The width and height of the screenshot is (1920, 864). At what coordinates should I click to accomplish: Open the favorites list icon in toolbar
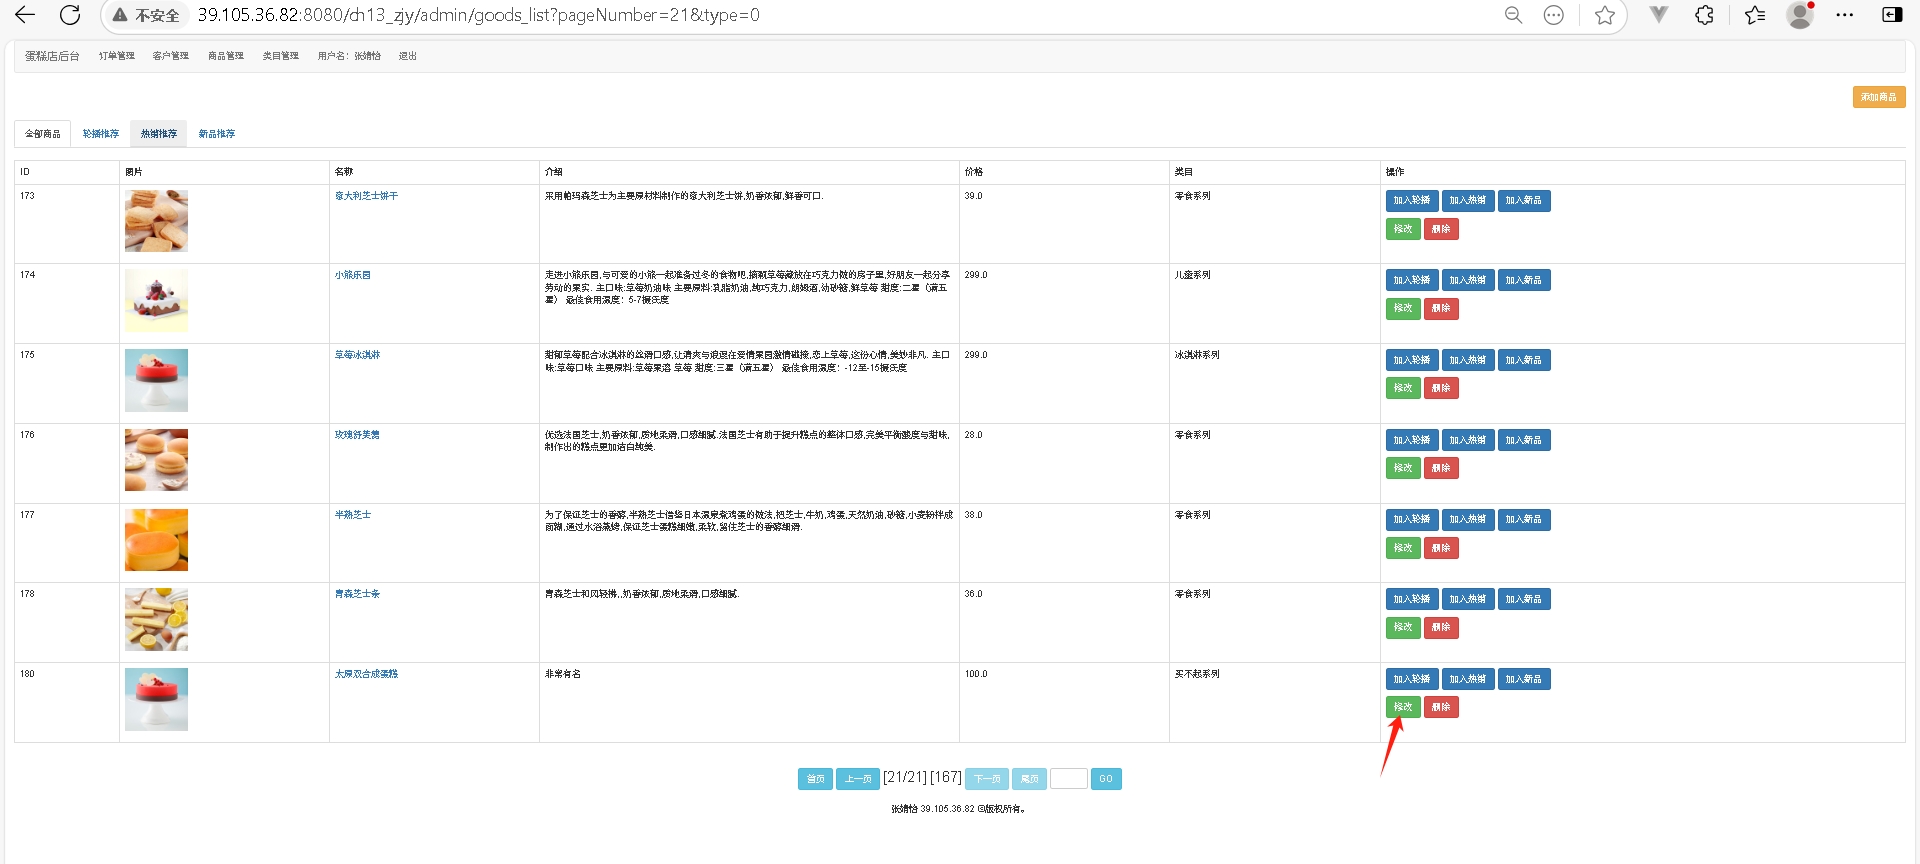click(x=1755, y=15)
